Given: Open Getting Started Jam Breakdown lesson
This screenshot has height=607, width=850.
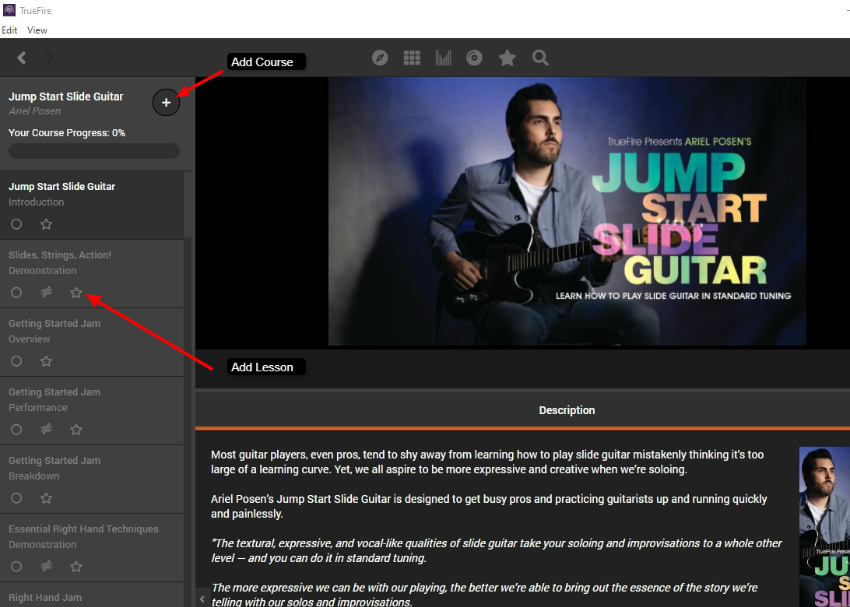Looking at the screenshot, I should coord(92,480).
